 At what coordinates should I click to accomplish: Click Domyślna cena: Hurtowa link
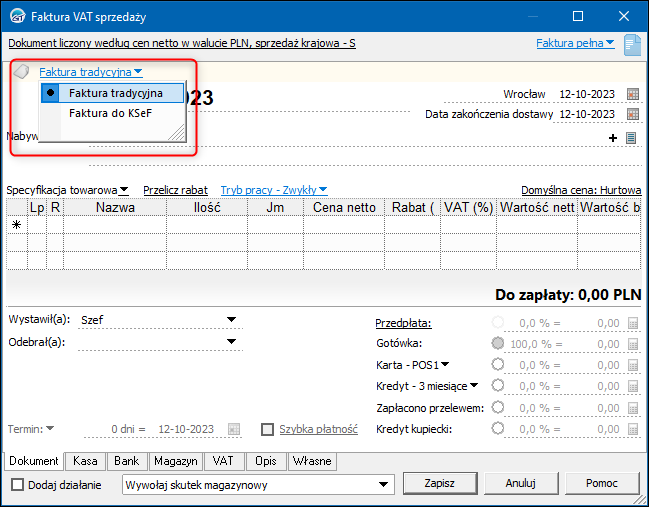[581, 190]
